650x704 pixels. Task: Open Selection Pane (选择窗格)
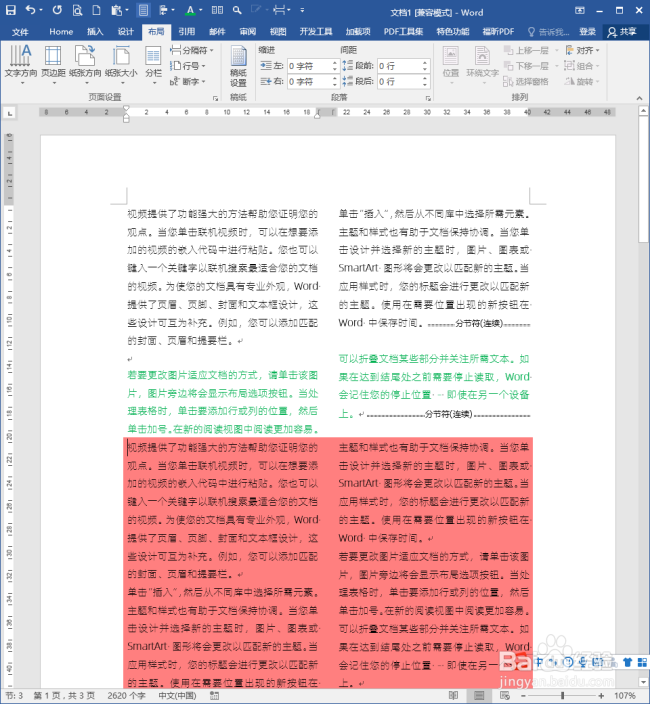pyautogui.click(x=527, y=81)
